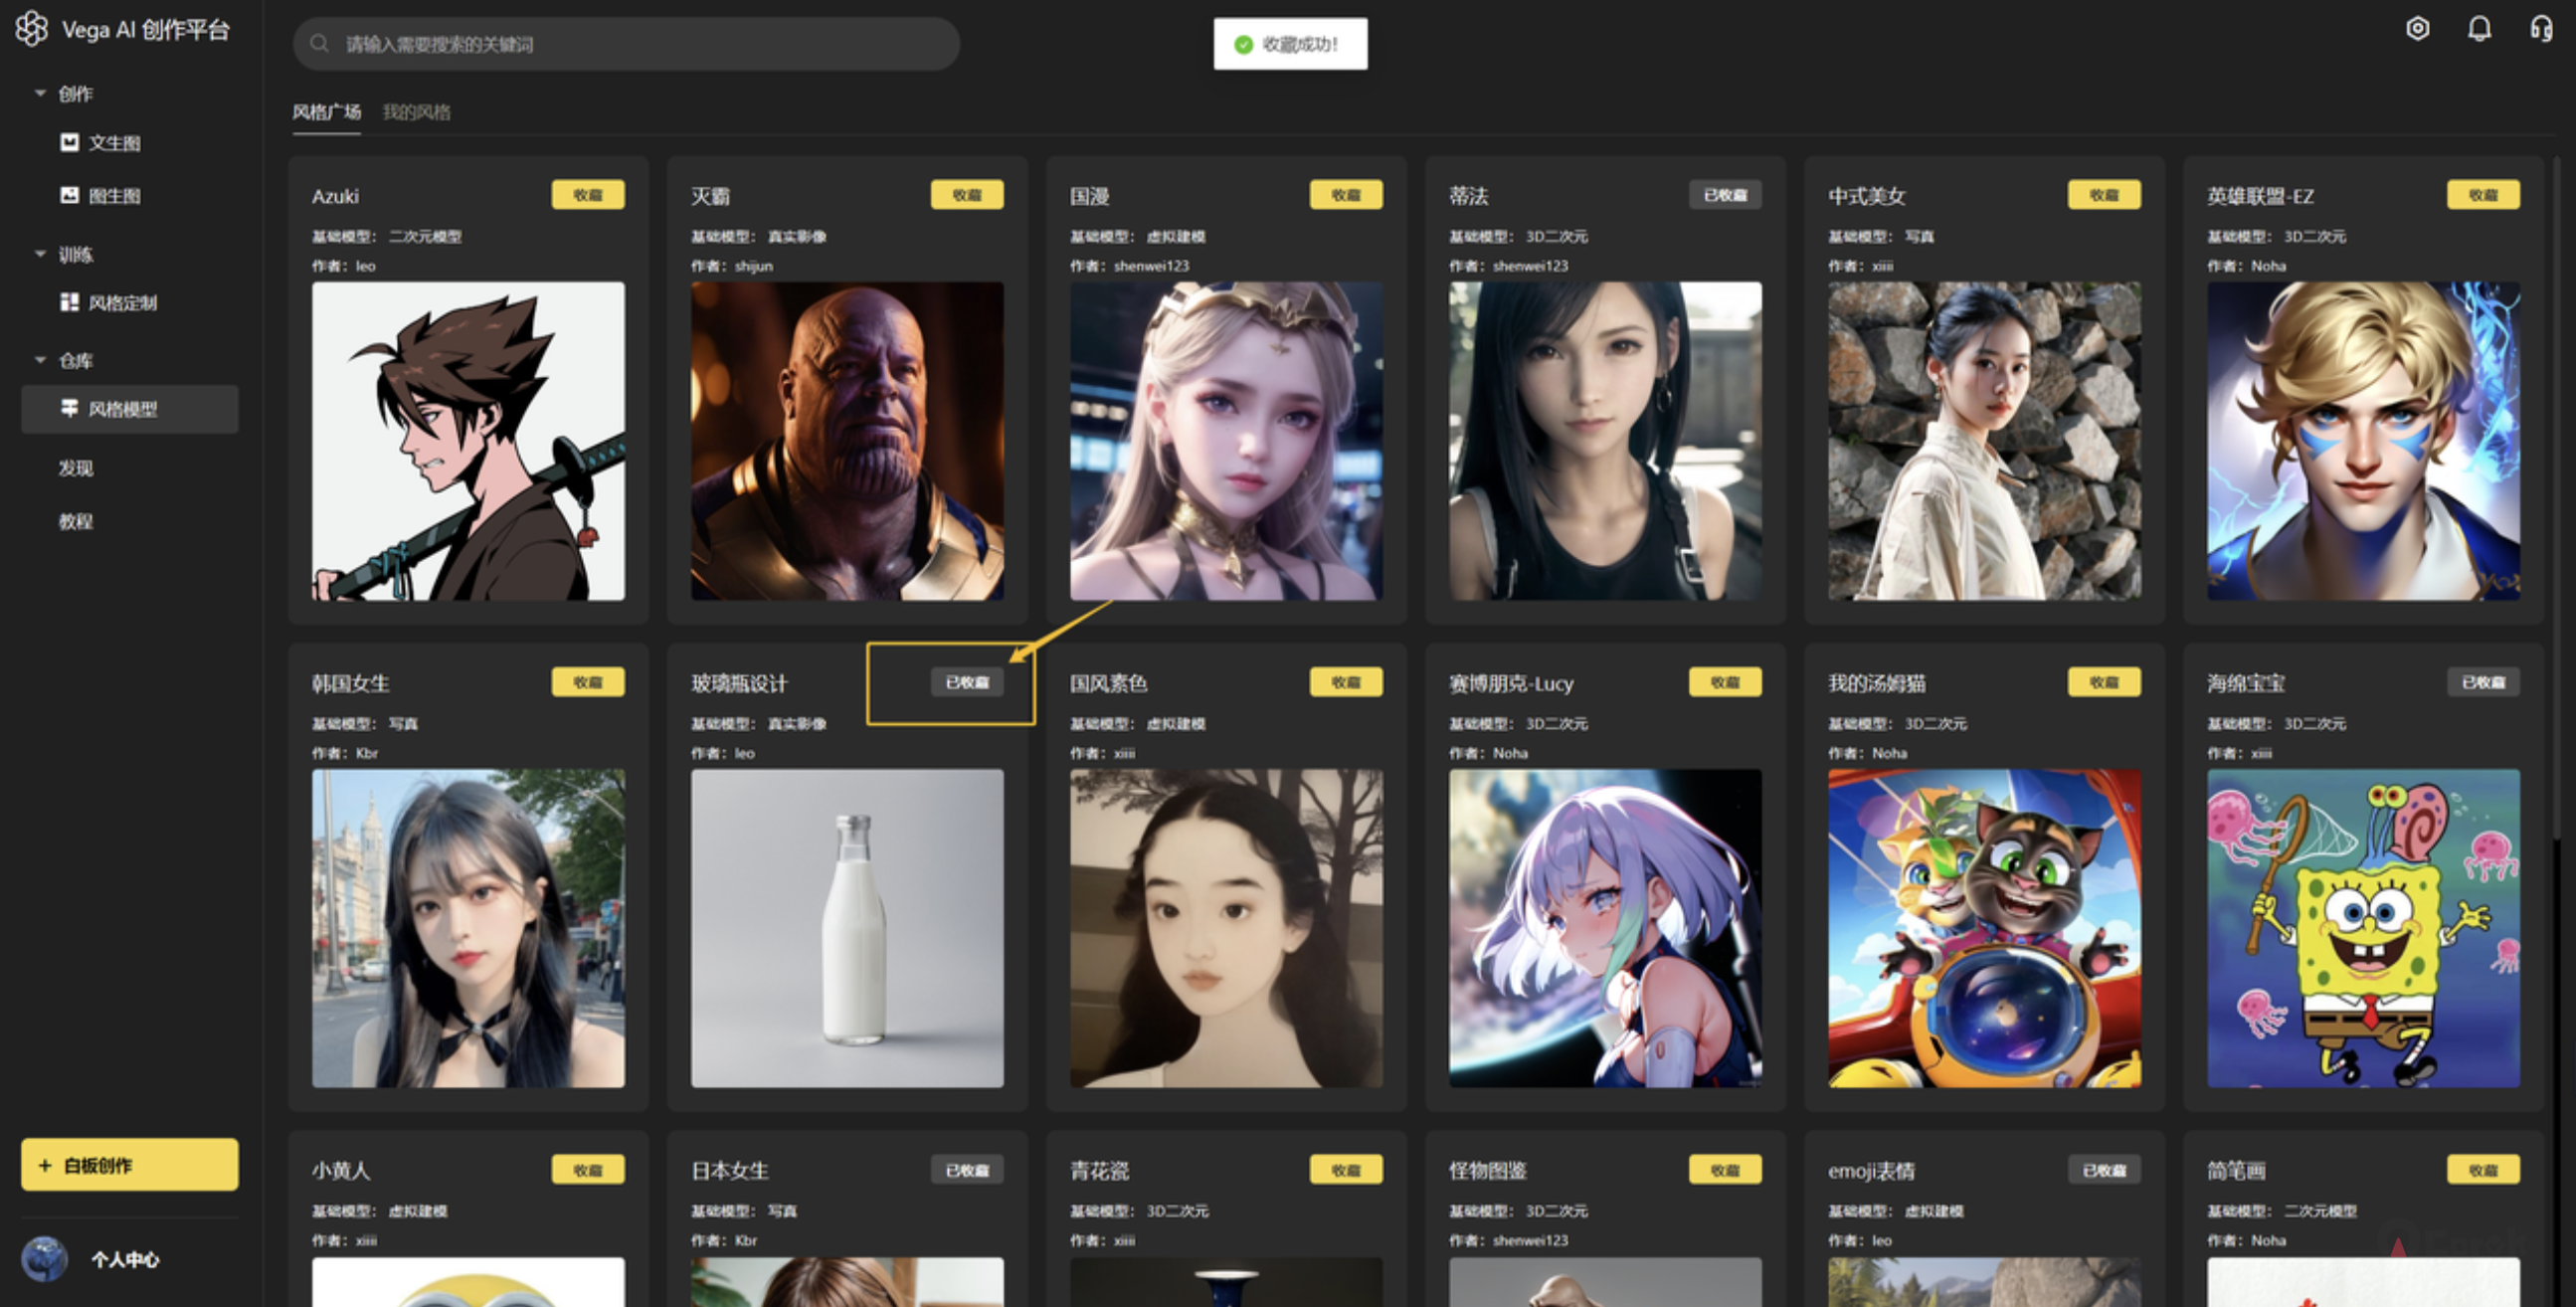Select 风格模型 warehouse icon in sidebar
The image size is (2576, 1307).
click(69, 408)
